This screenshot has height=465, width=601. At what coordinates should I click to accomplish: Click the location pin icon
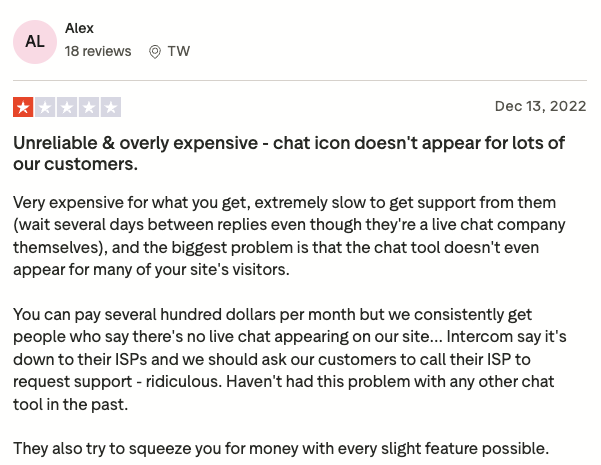tap(155, 52)
